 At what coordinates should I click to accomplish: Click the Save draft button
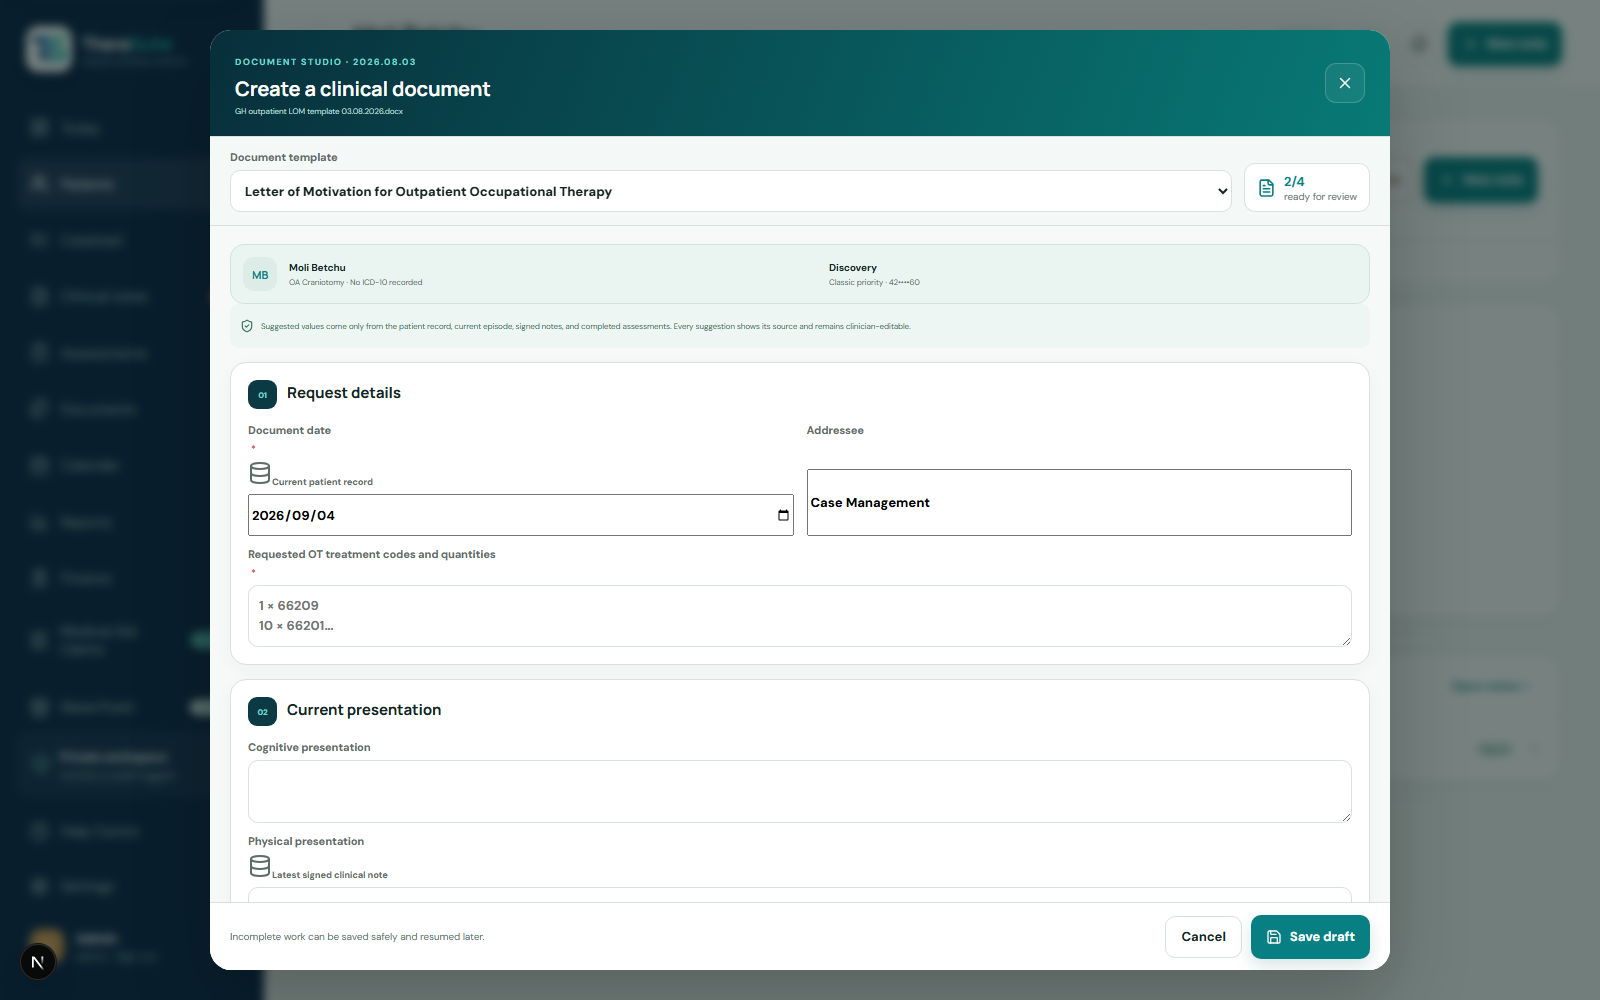1310,937
